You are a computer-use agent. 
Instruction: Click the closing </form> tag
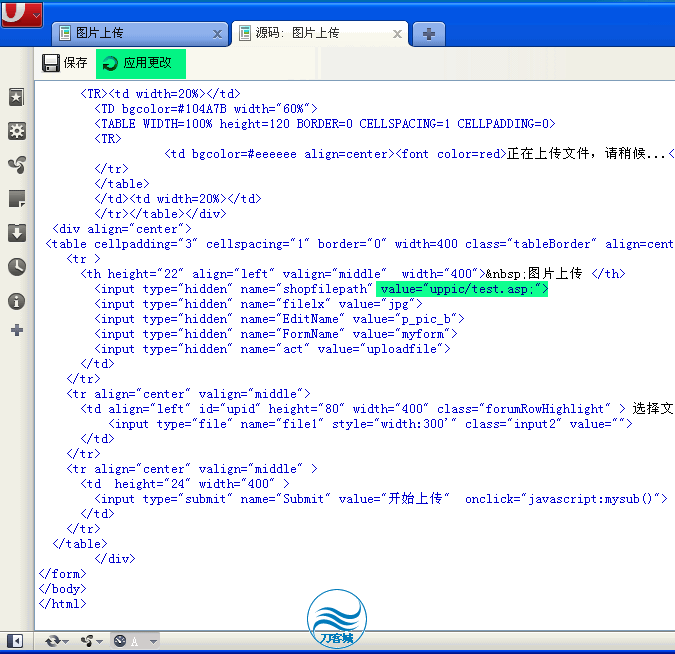pyautogui.click(x=62, y=574)
